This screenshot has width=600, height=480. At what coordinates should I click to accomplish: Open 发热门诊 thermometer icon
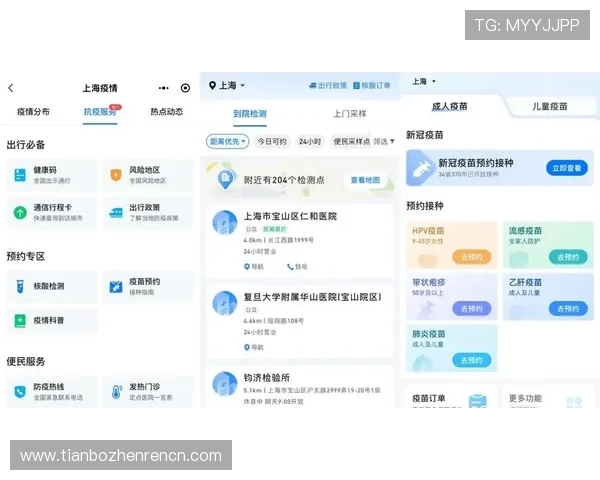(116, 392)
